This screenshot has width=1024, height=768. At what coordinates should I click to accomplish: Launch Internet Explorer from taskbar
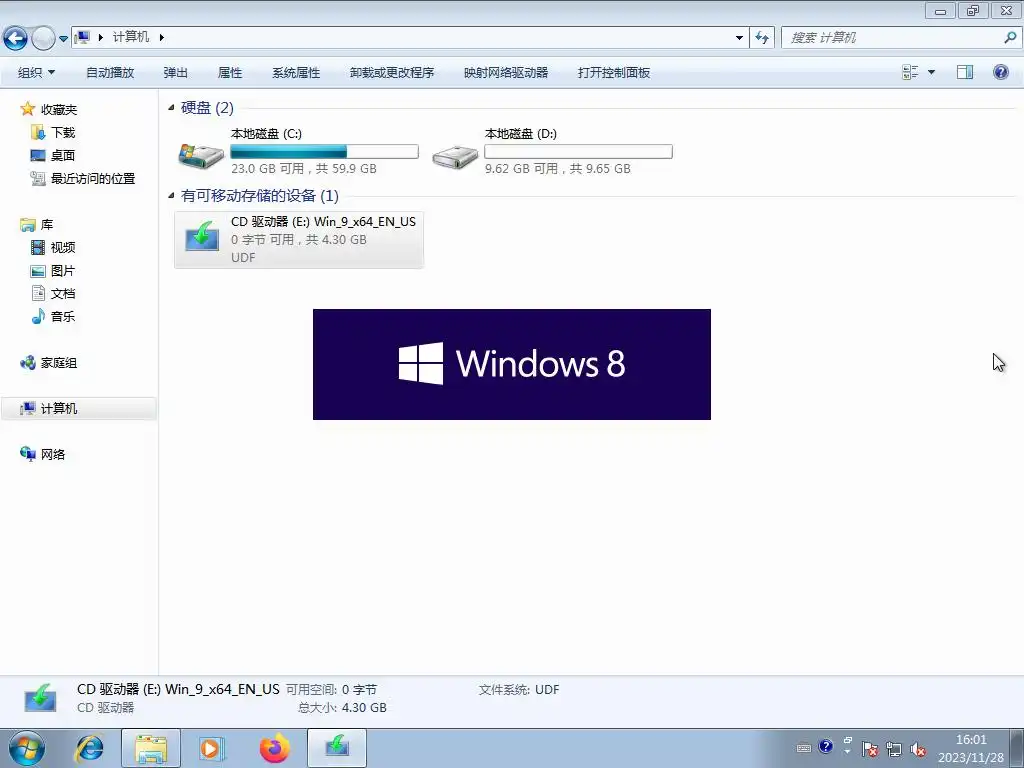point(89,748)
